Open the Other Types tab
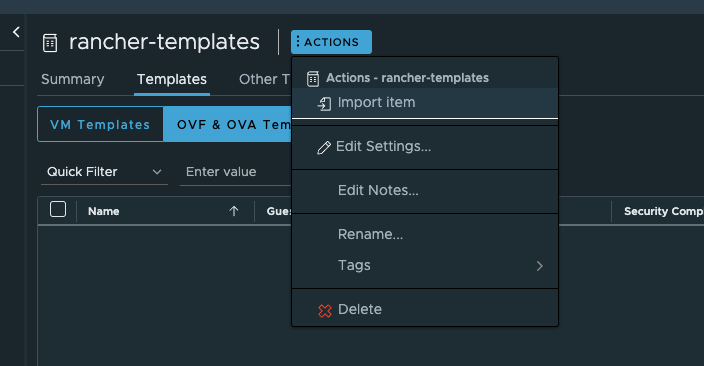The image size is (704, 366). (x=265, y=79)
